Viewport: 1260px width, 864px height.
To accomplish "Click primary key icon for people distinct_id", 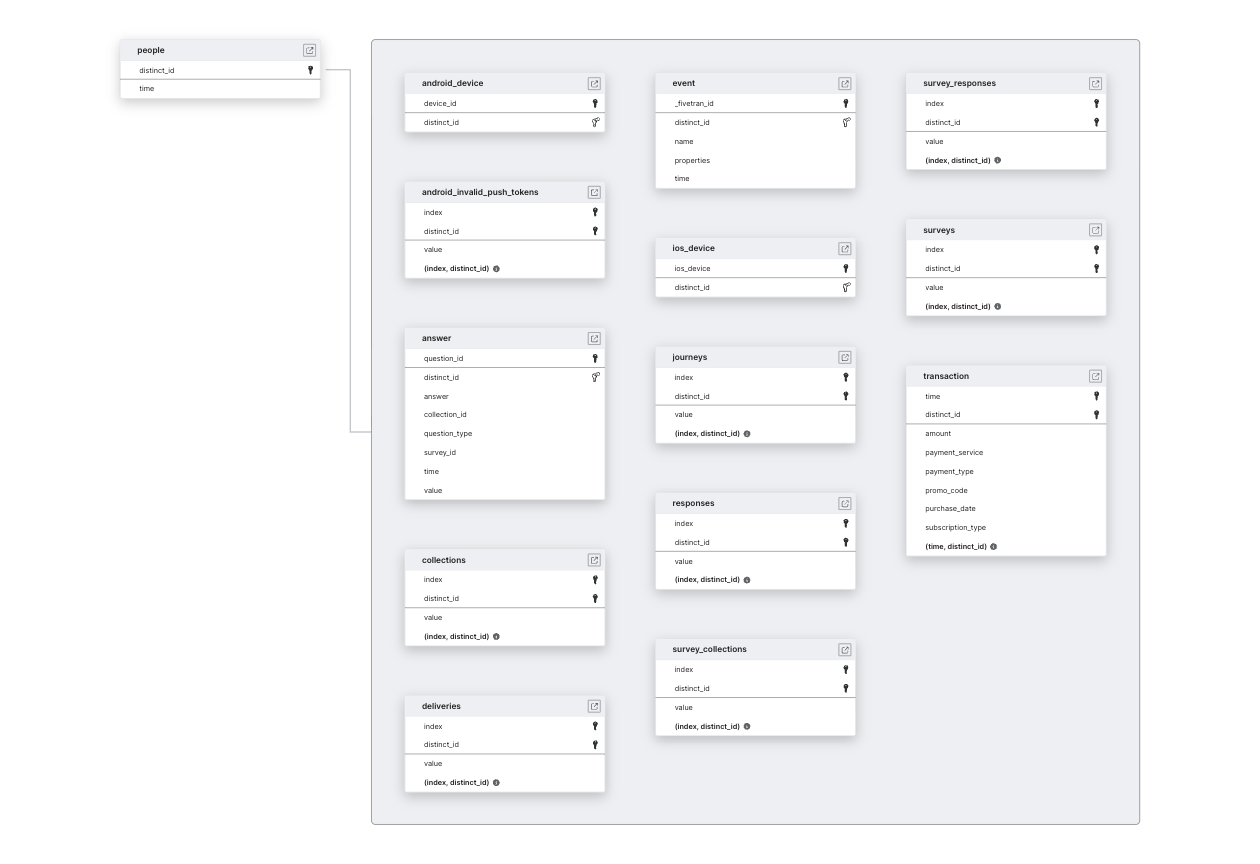I will click(310, 70).
